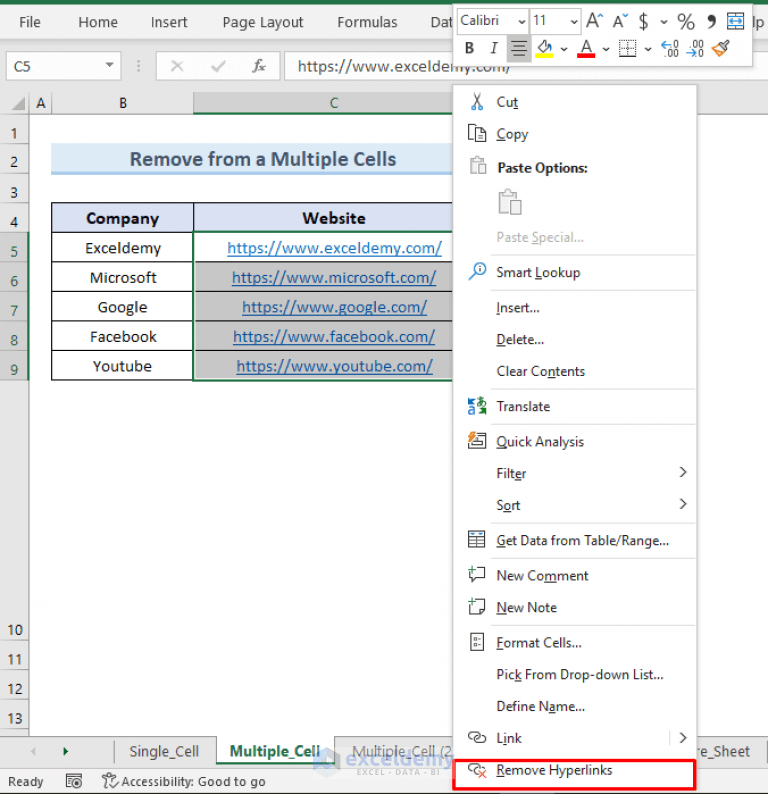The height and width of the screenshot is (794, 768).
Task: Click the macro recording status icon
Action: pyautogui.click(x=74, y=781)
